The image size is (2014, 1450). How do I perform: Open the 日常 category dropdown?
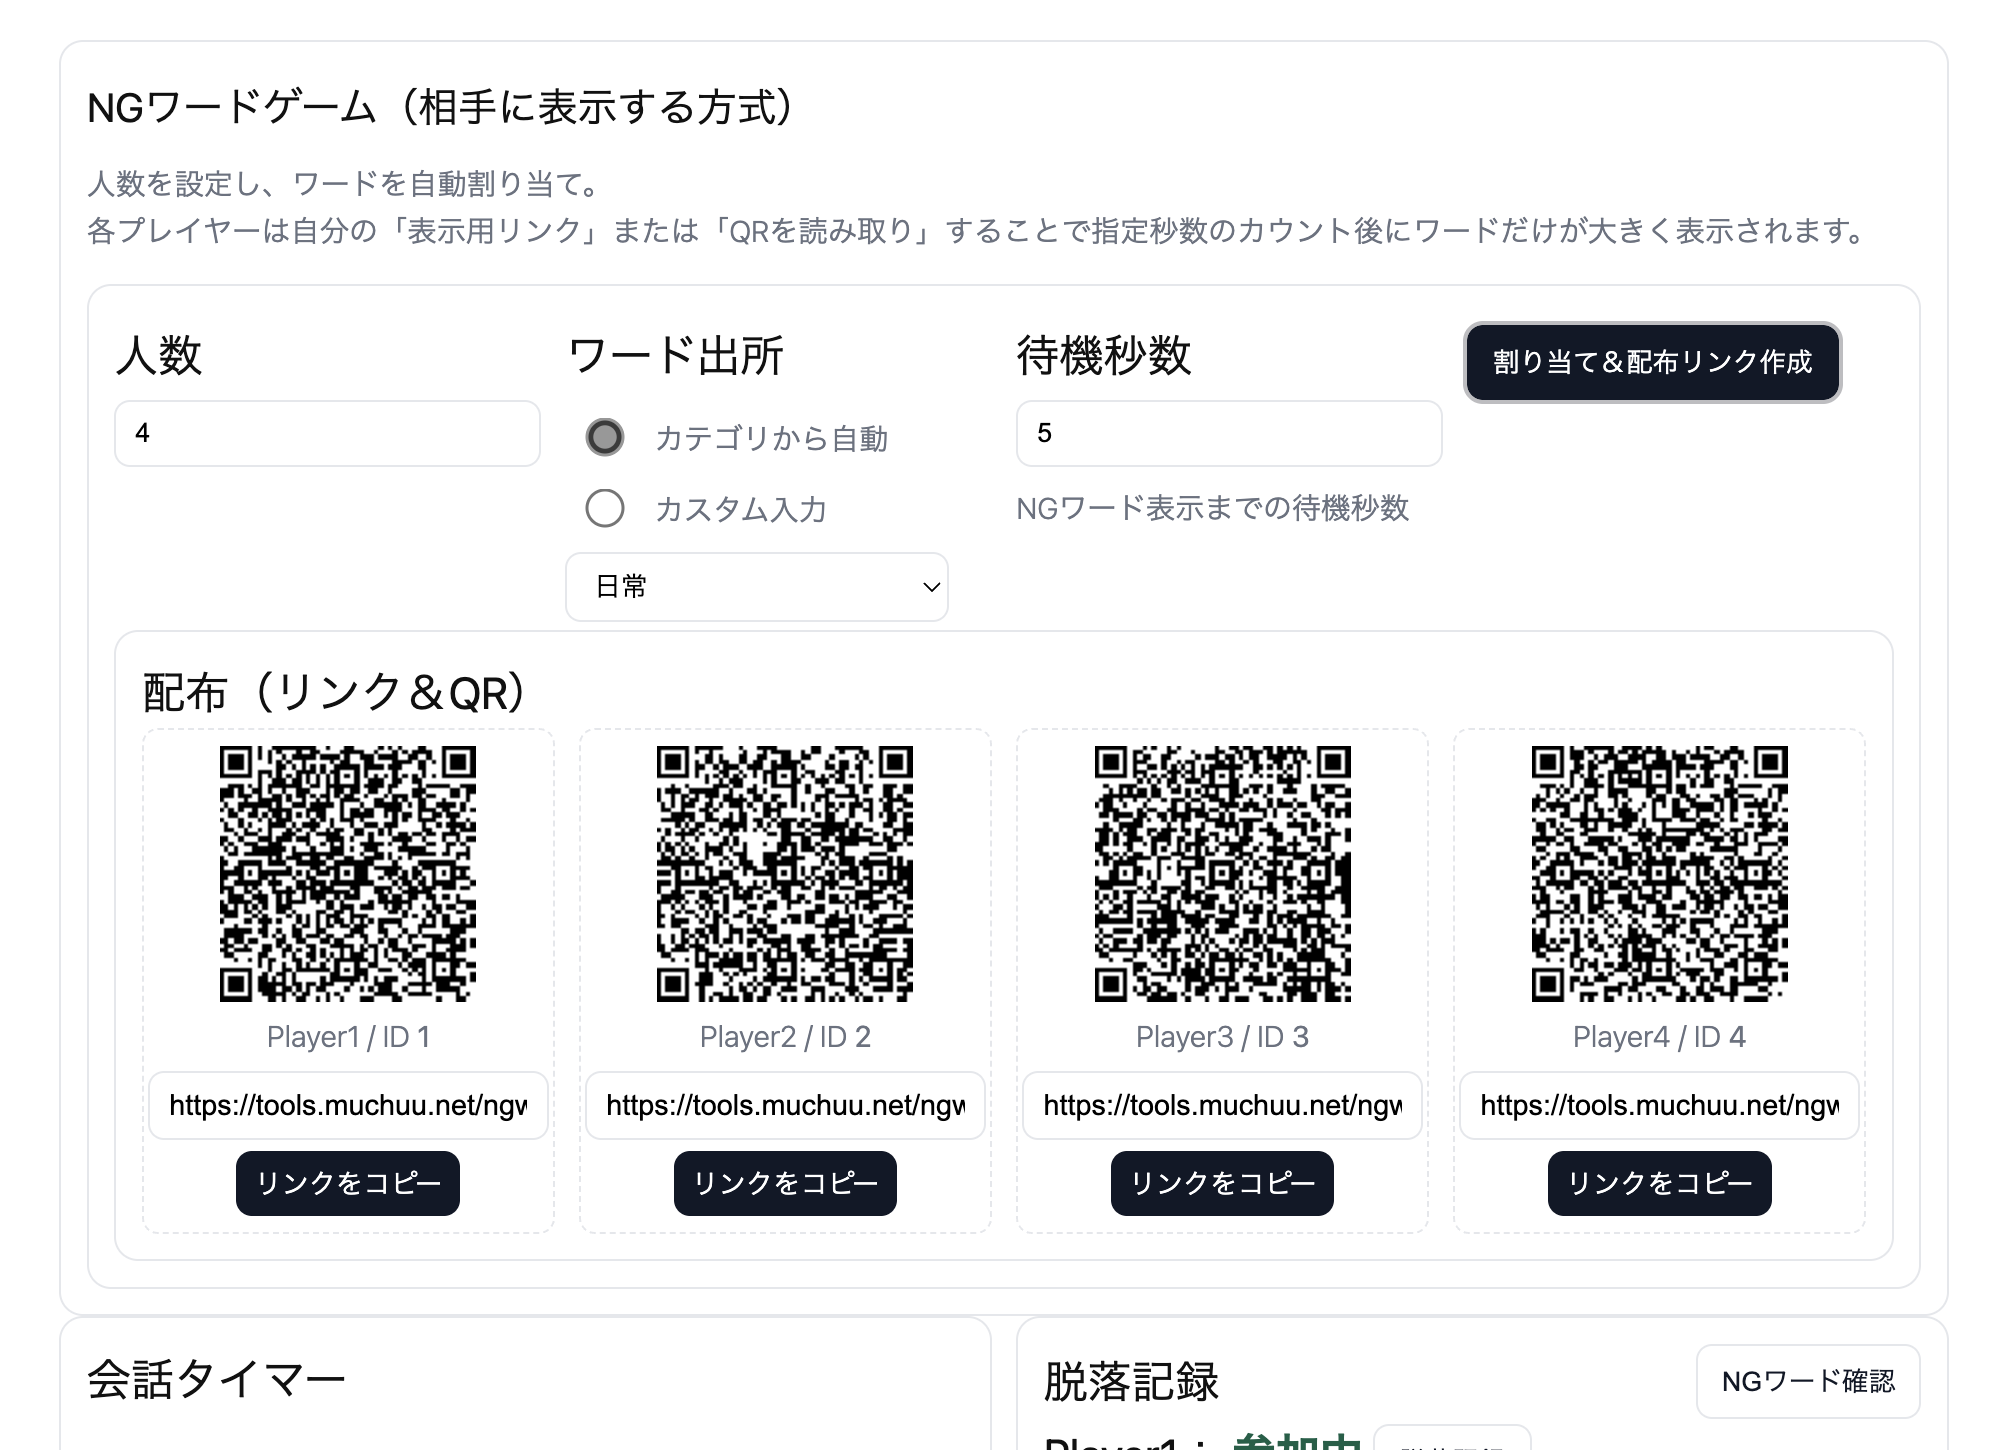757,587
